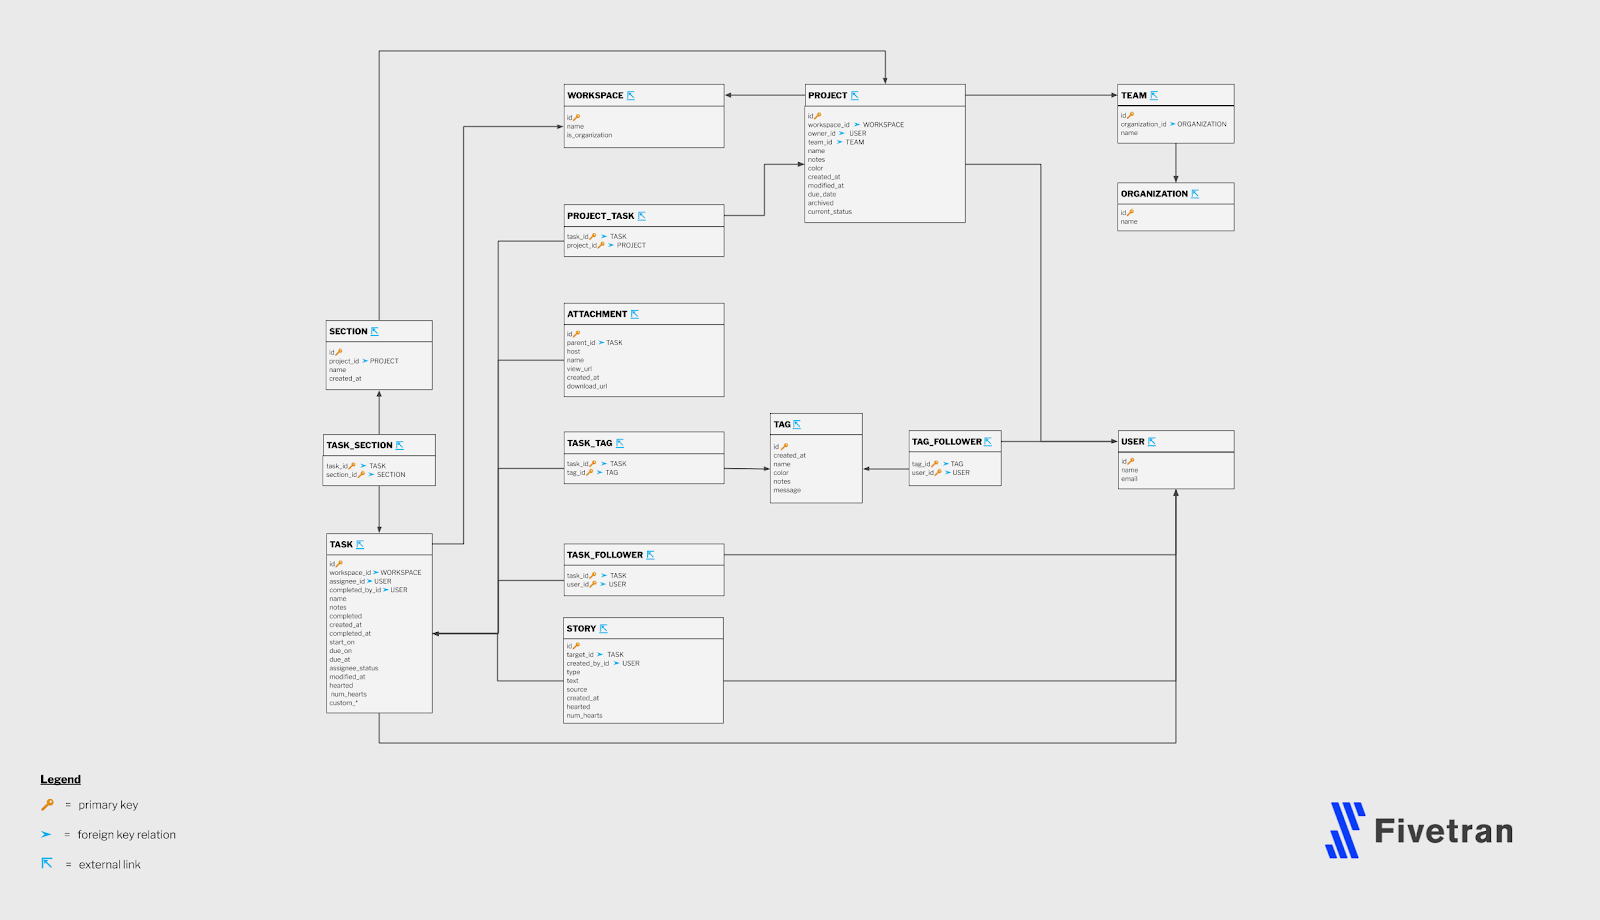
Task: Click the external link icon in Legend
Action: (46, 863)
